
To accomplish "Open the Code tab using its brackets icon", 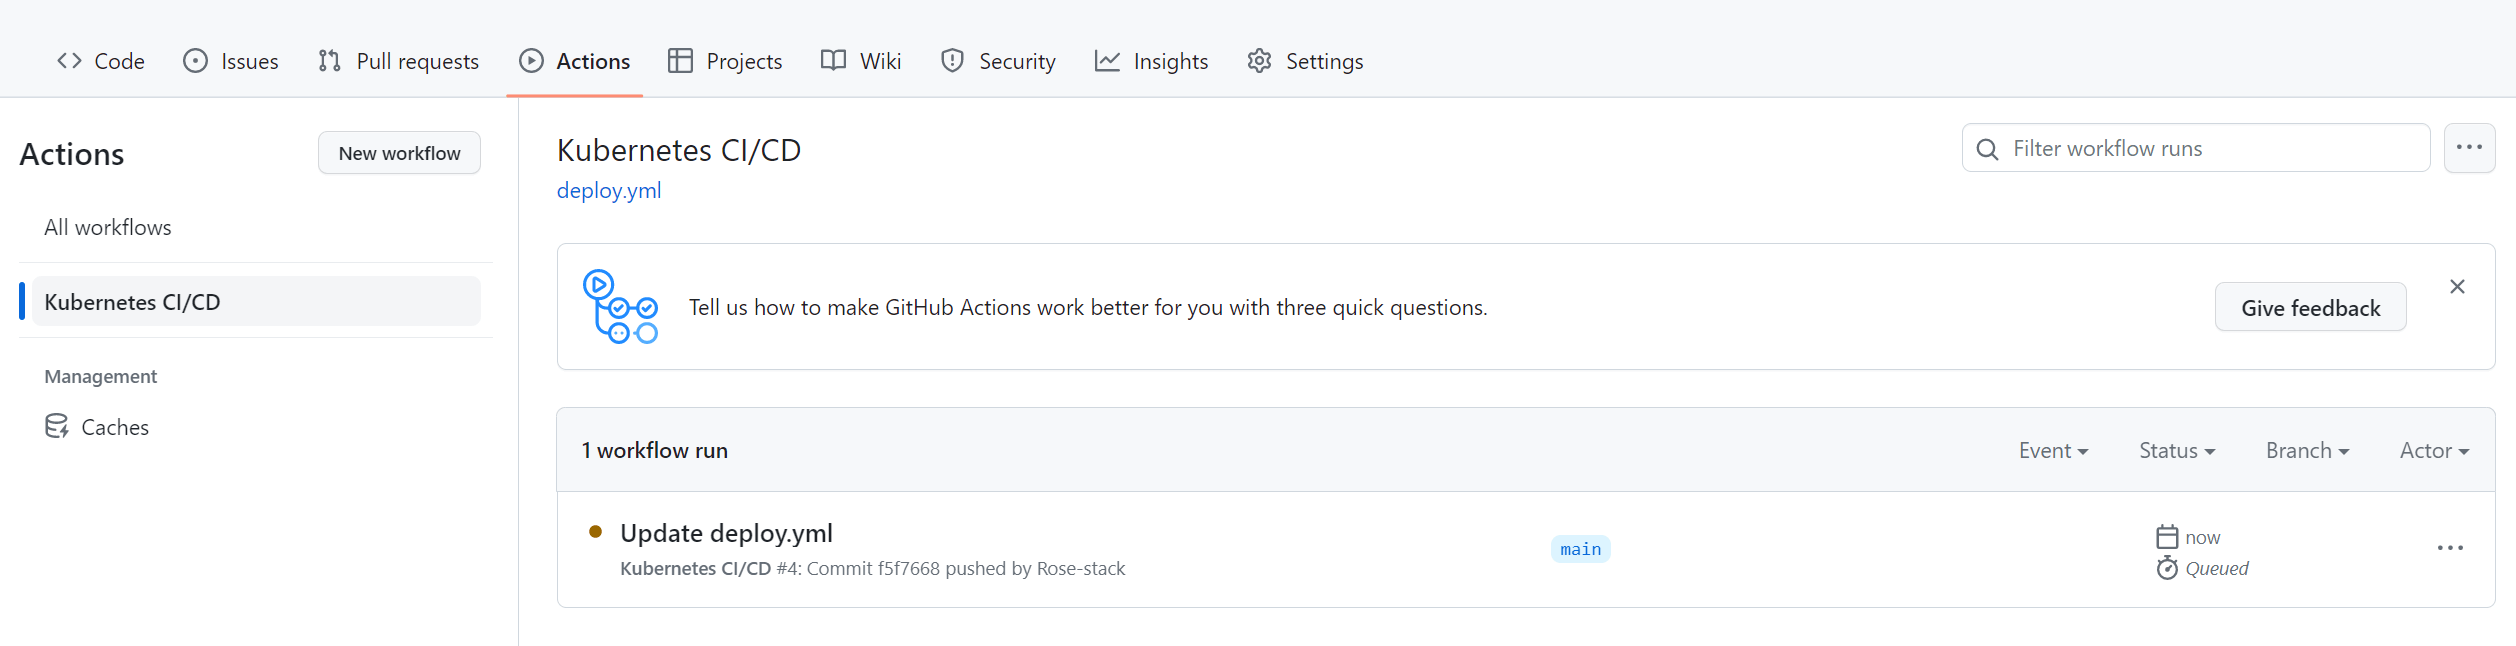I will tap(69, 60).
